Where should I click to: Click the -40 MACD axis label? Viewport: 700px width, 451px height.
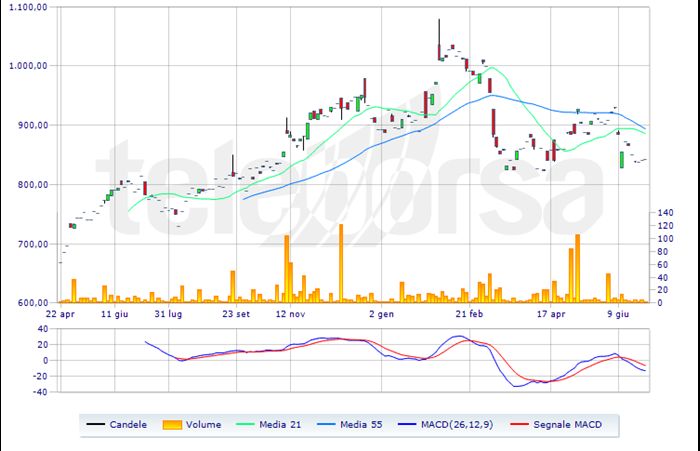(40, 392)
